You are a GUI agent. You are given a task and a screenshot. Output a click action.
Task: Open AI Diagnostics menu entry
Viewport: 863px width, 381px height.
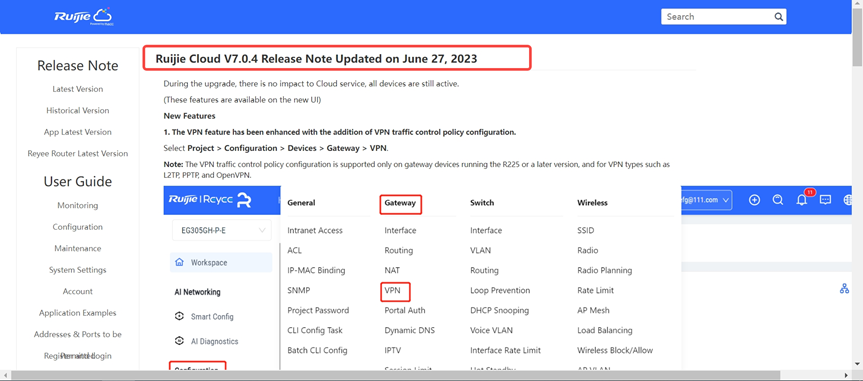[214, 341]
